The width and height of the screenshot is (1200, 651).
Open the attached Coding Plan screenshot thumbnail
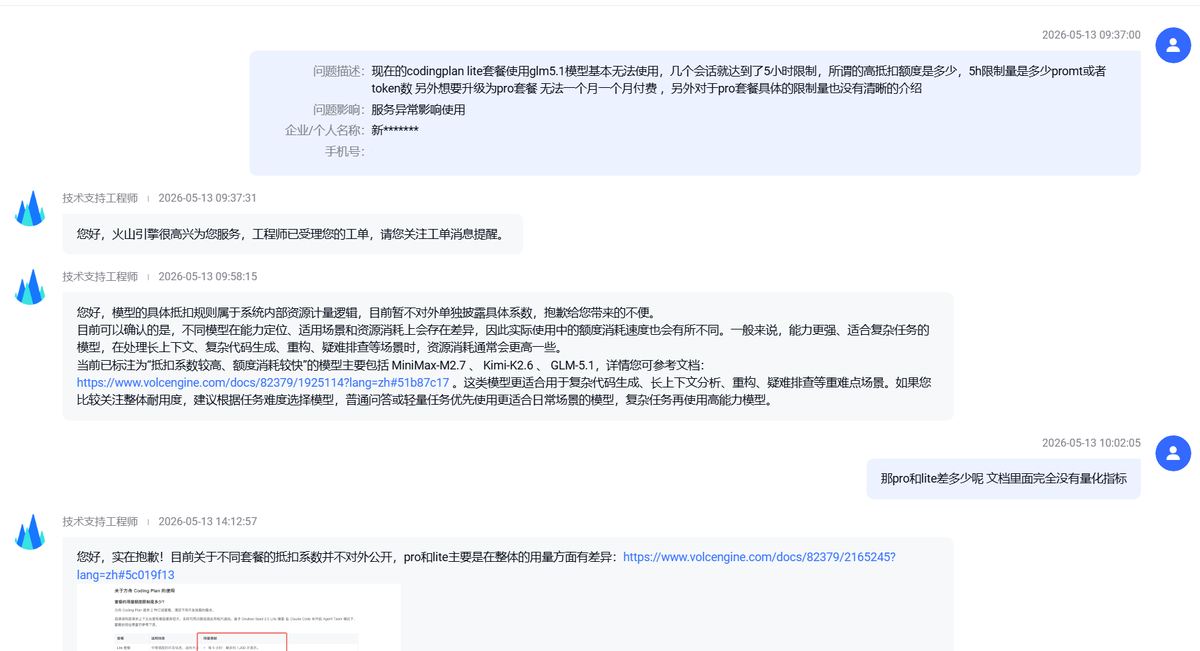tap(239, 617)
